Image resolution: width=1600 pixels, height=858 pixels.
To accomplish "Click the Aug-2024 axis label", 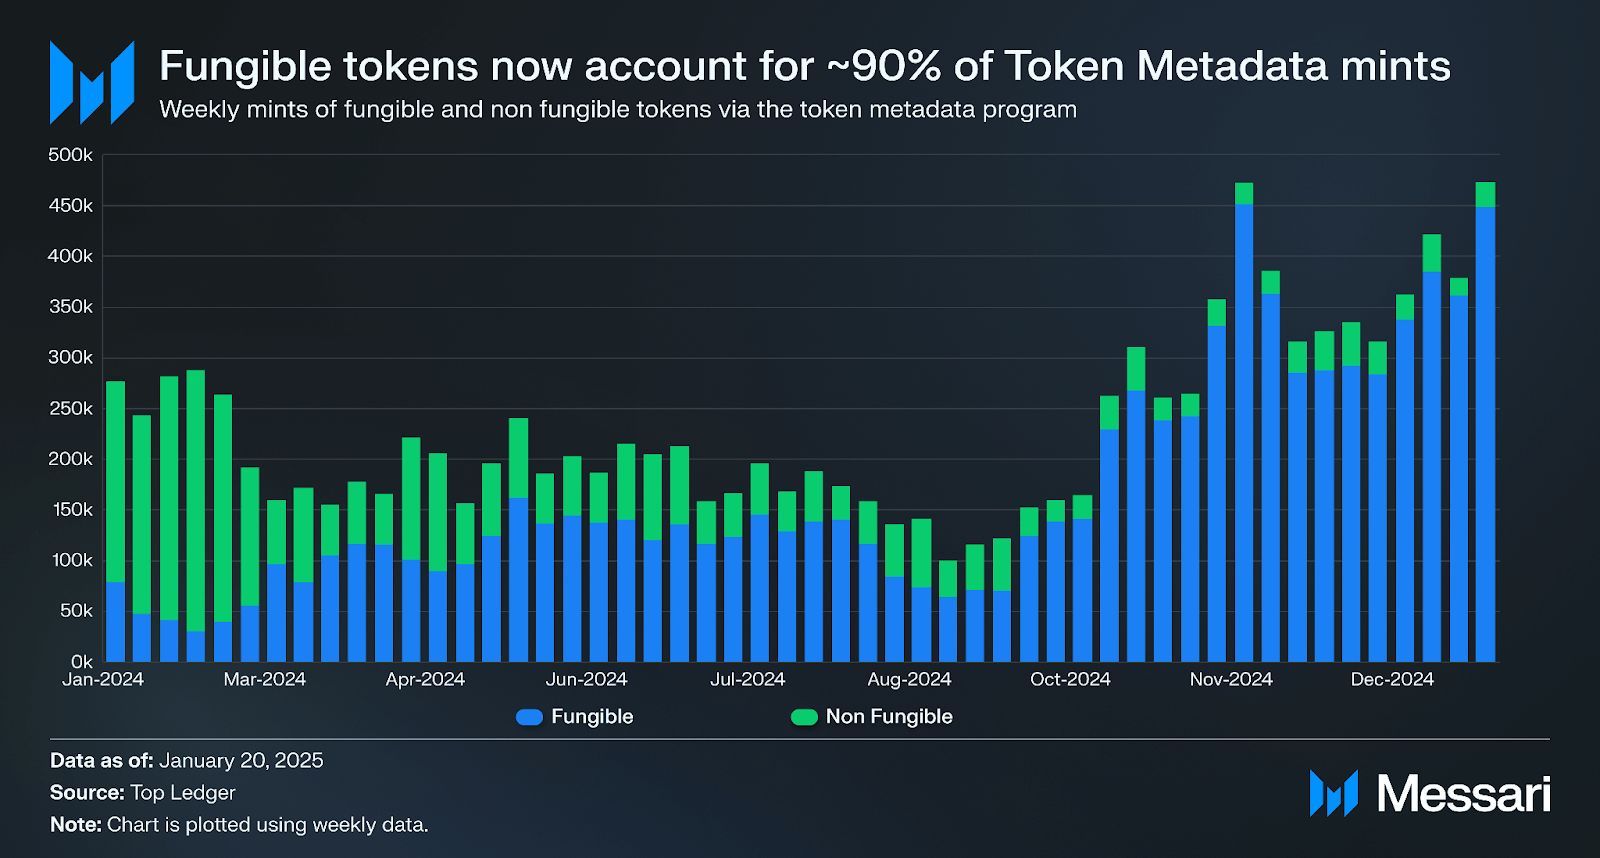I will pos(909,679).
